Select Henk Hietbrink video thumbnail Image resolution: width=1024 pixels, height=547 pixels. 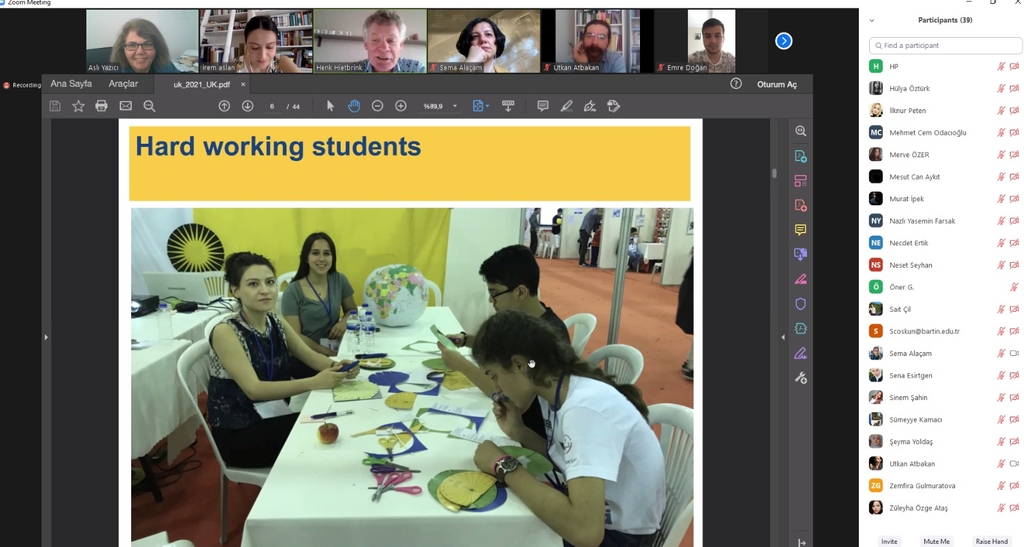pos(370,40)
